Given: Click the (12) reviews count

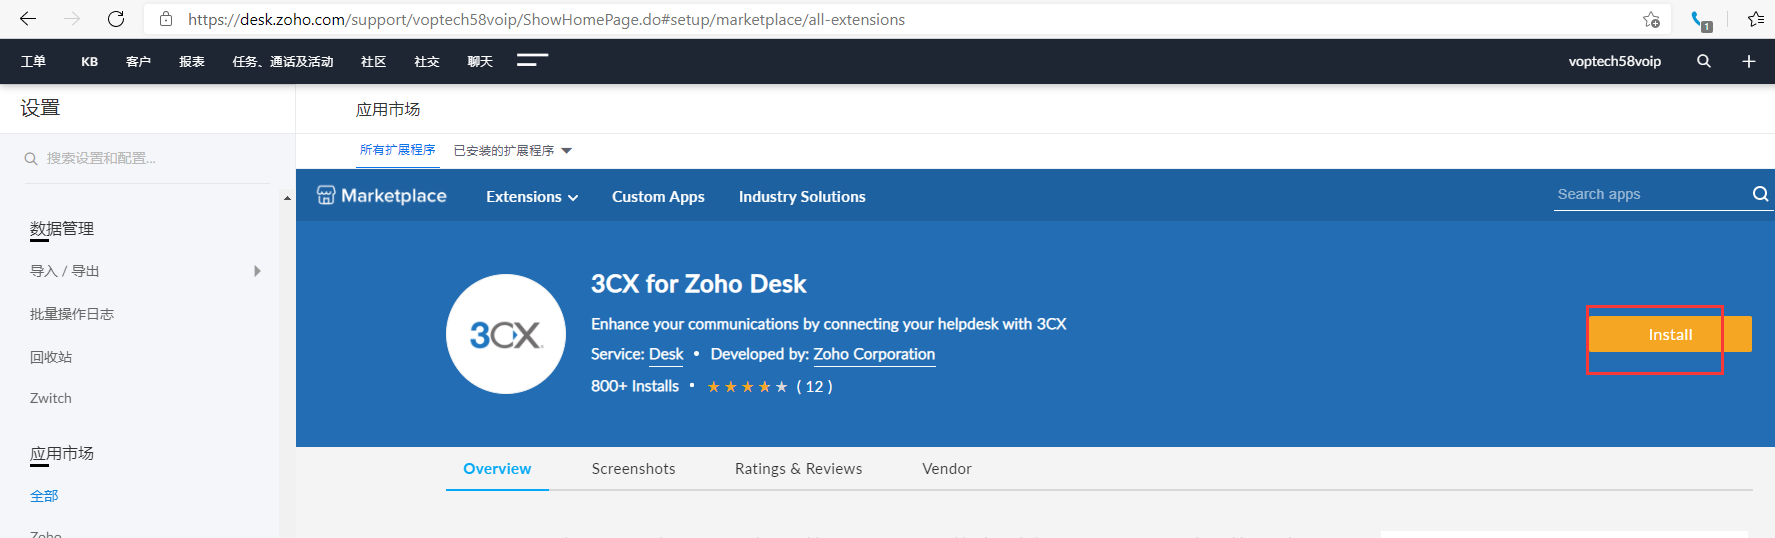Looking at the screenshot, I should (x=814, y=387).
